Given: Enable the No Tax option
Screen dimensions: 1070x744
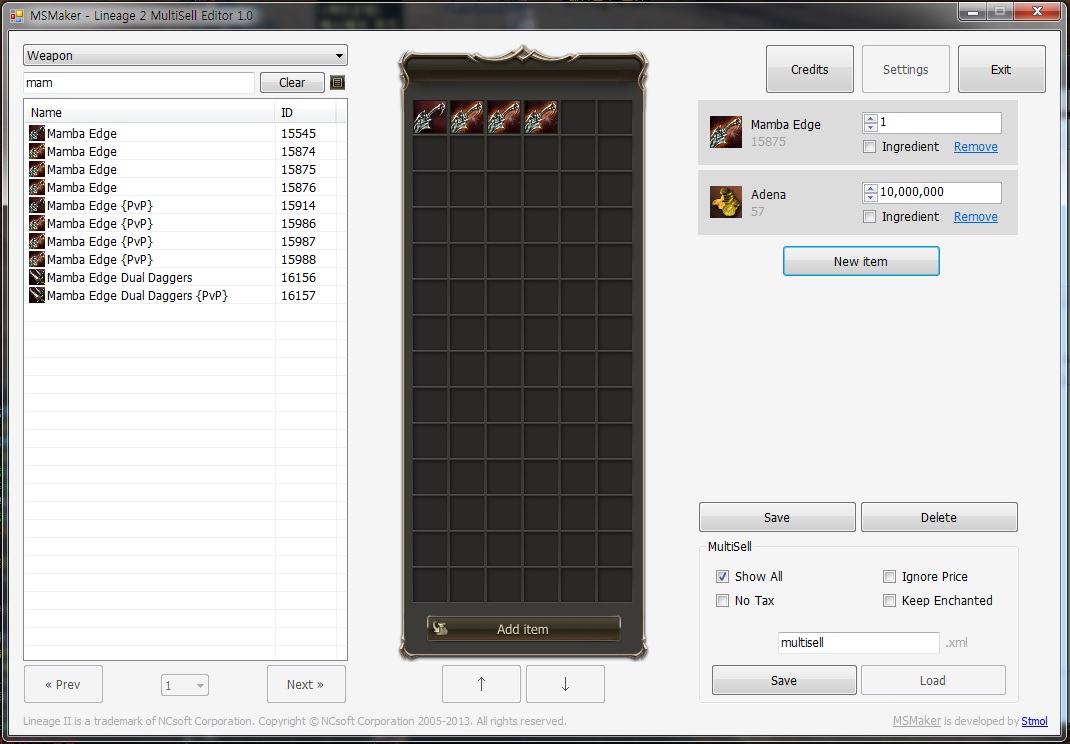Looking at the screenshot, I should [722, 601].
